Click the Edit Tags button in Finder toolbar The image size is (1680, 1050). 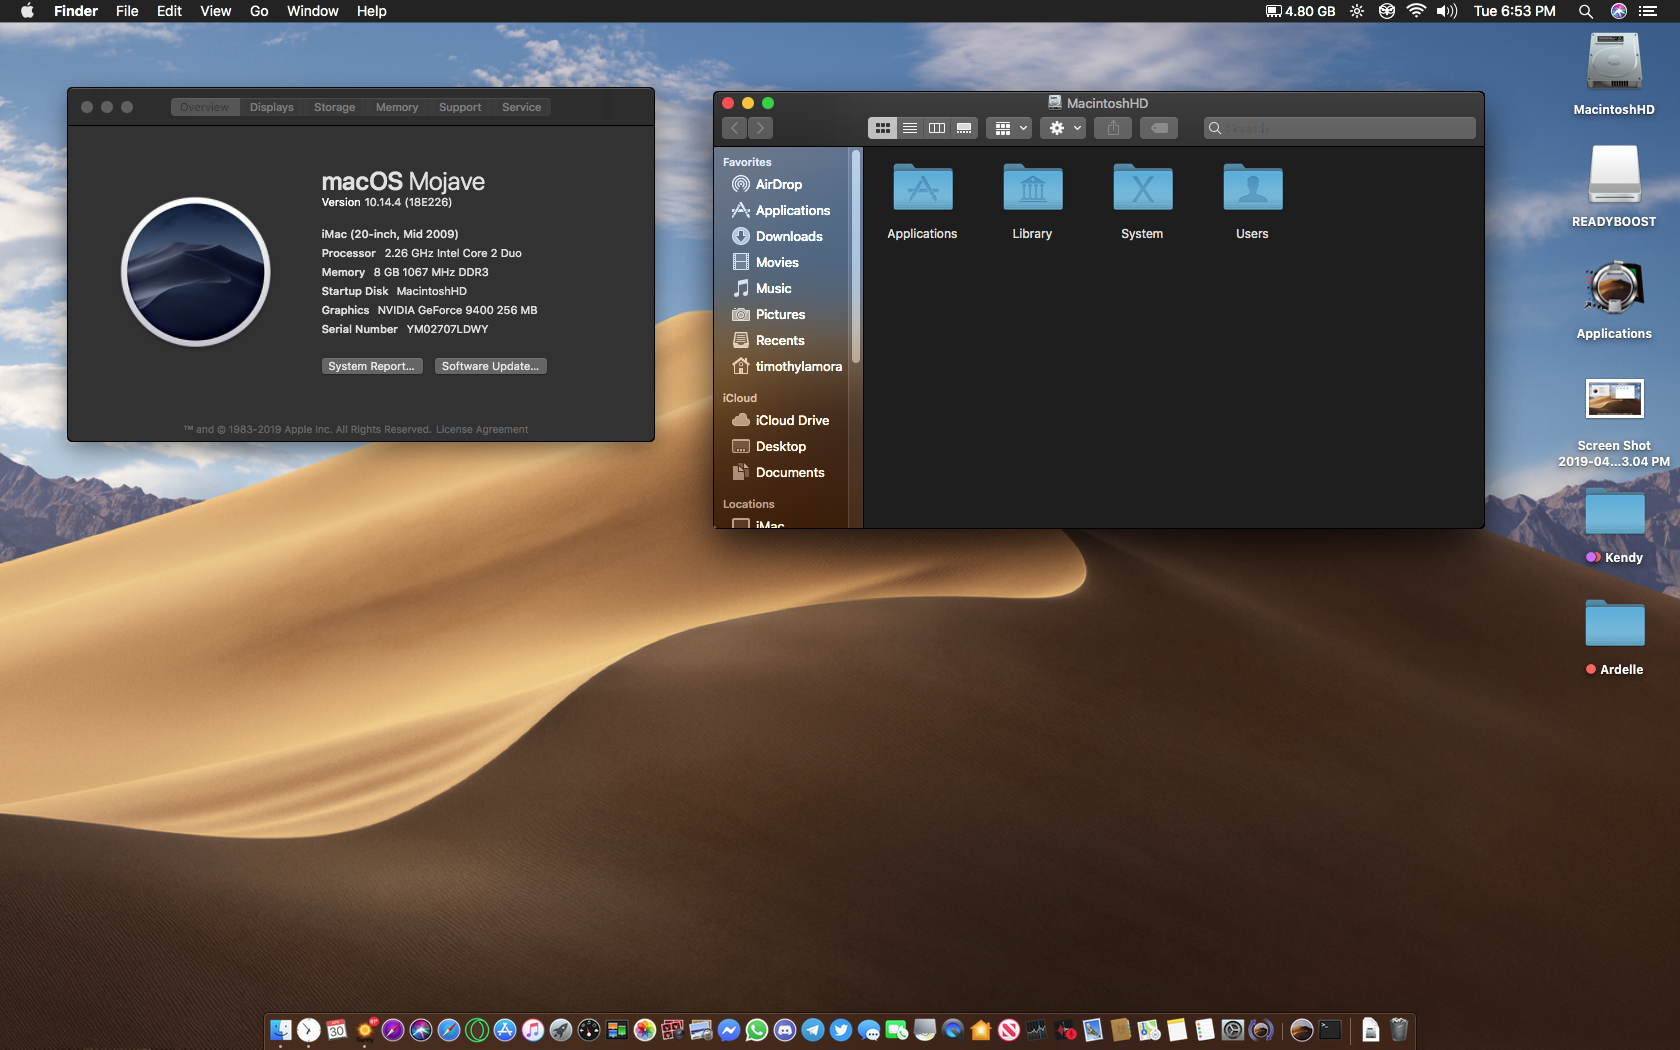1159,128
